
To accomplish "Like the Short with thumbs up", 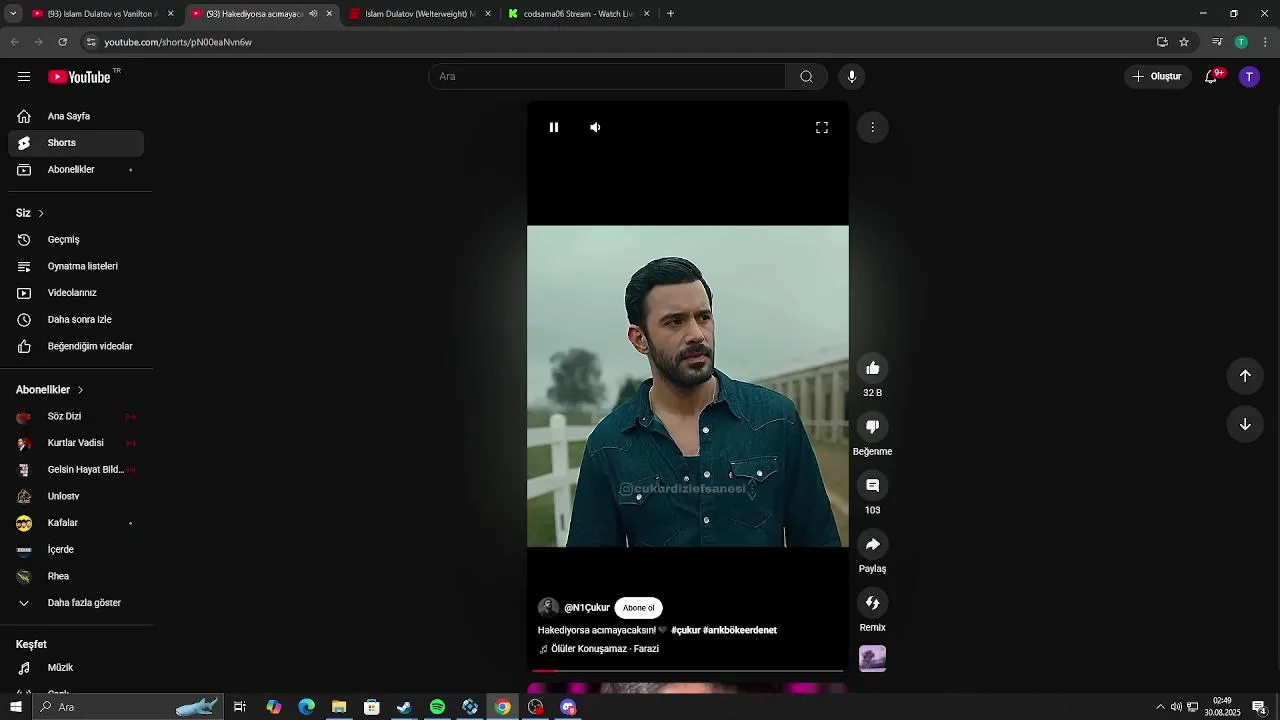I will (873, 368).
